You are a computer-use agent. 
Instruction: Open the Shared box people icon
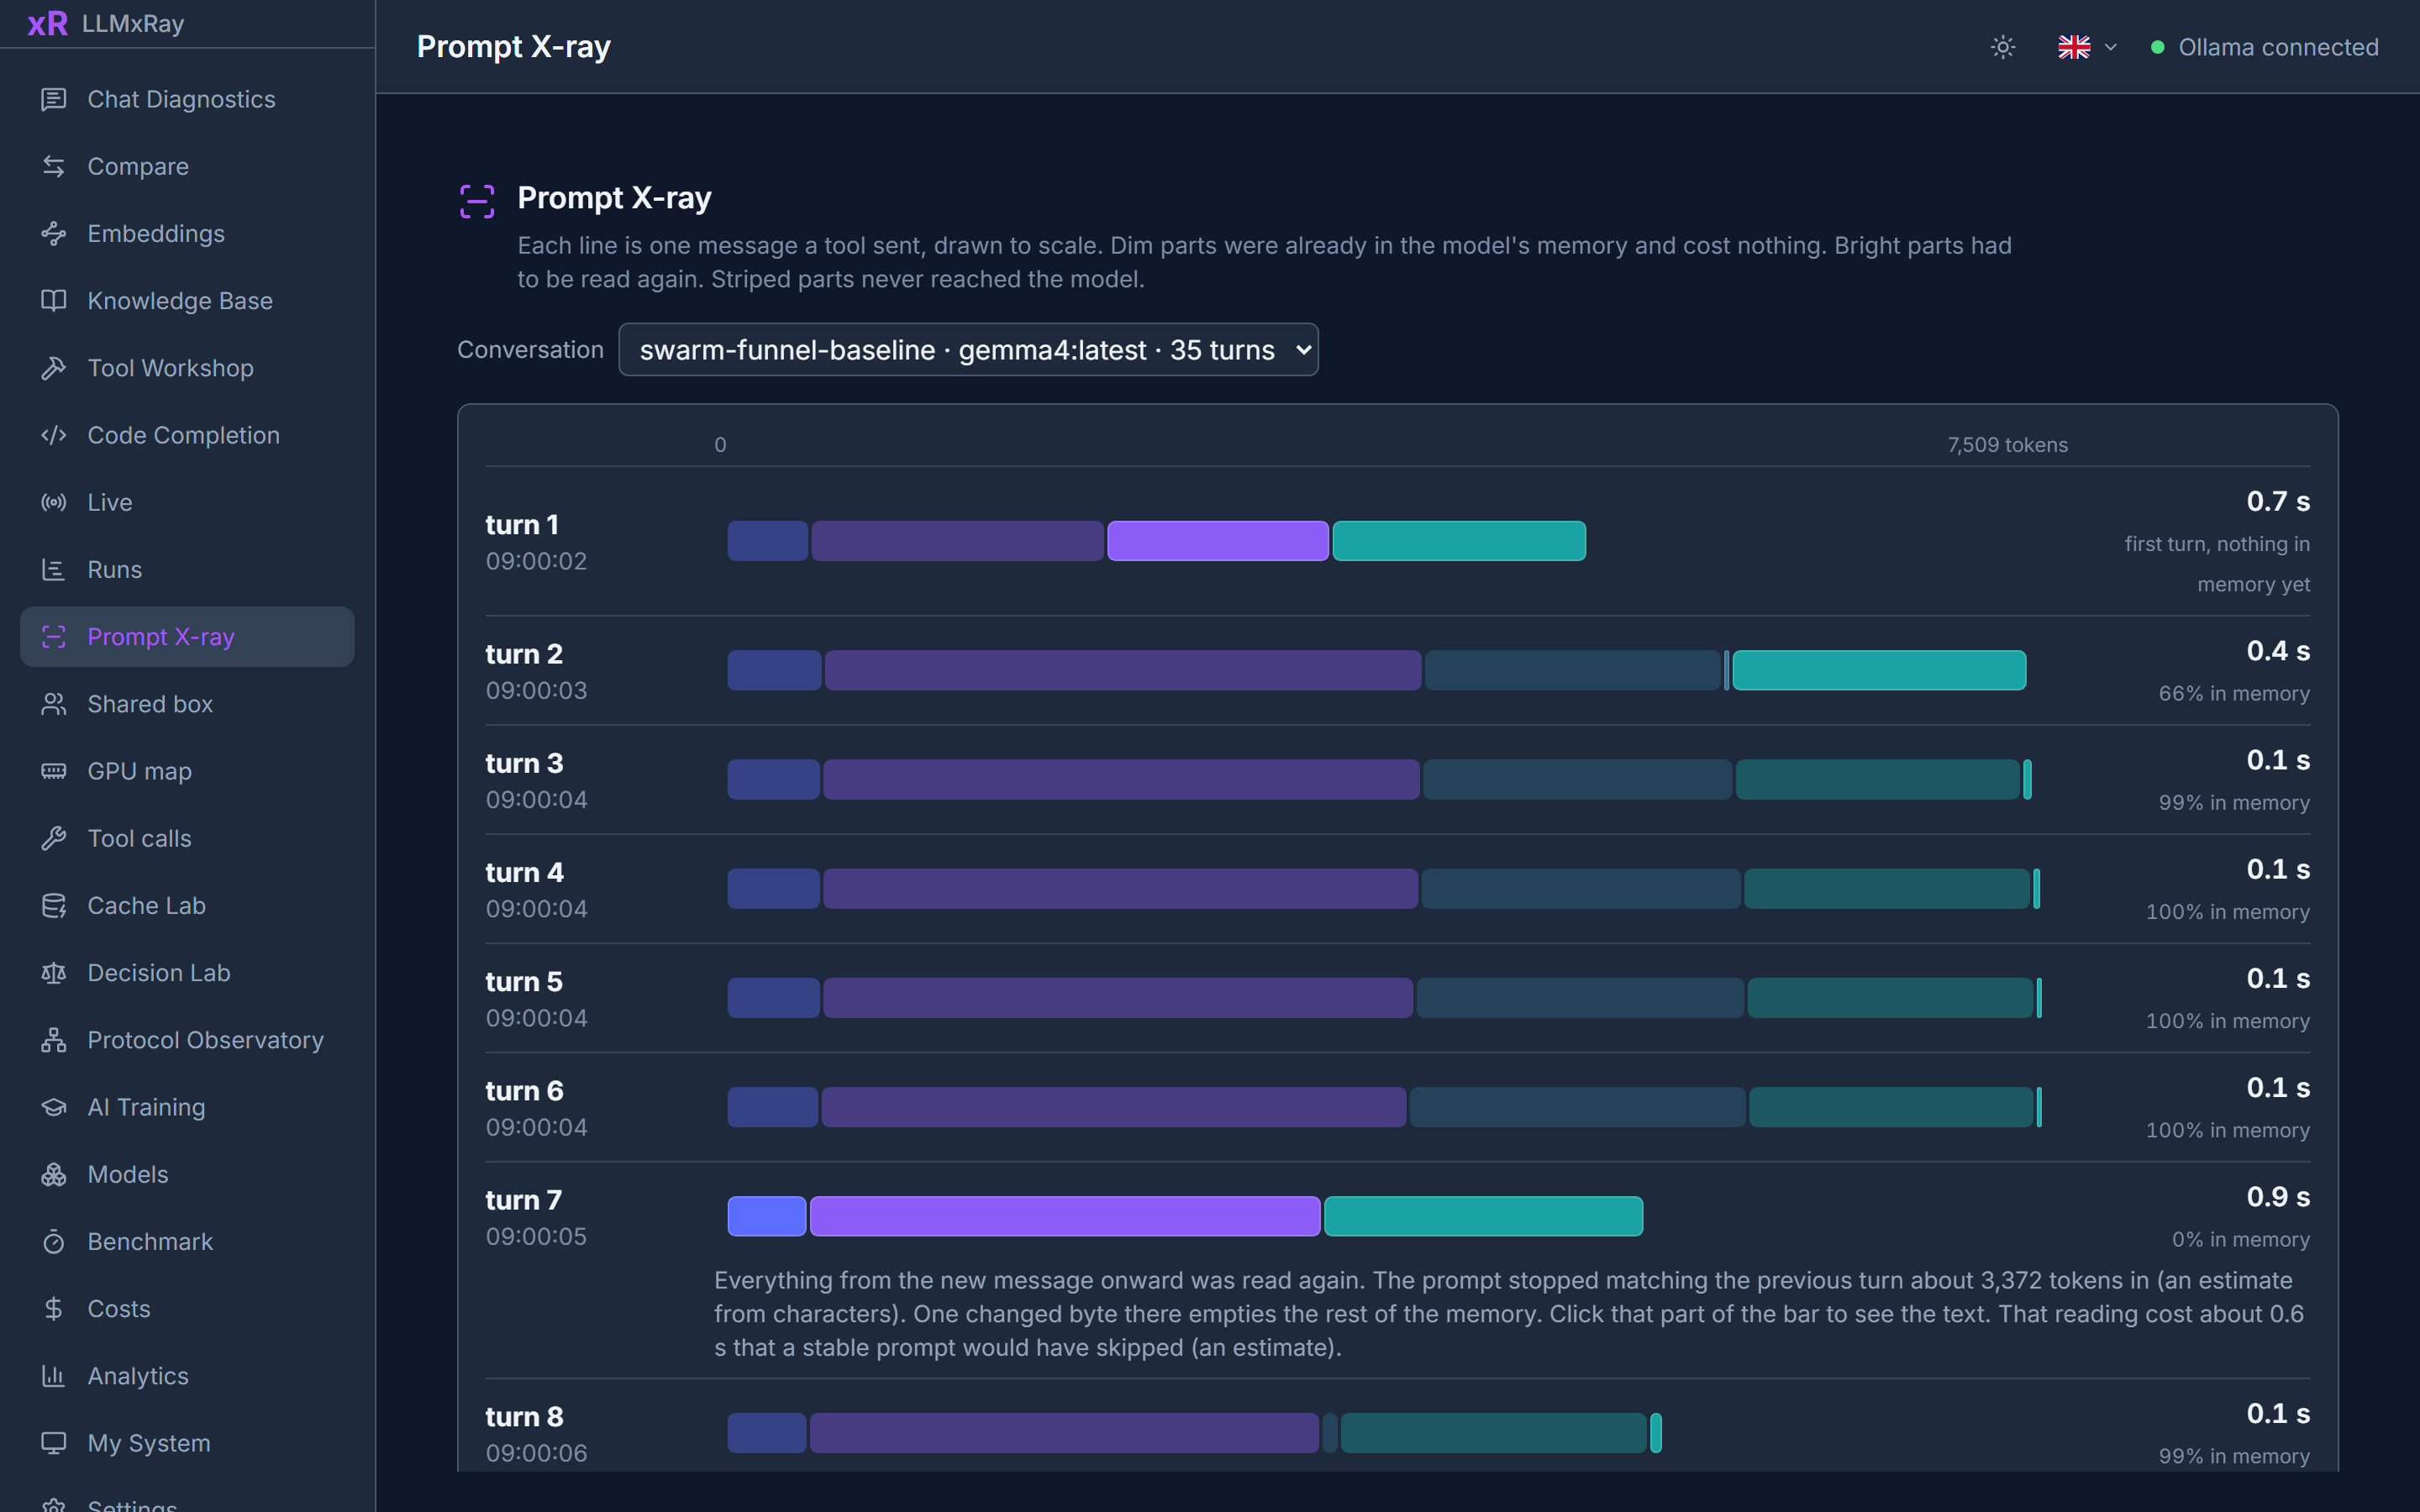coord(54,704)
